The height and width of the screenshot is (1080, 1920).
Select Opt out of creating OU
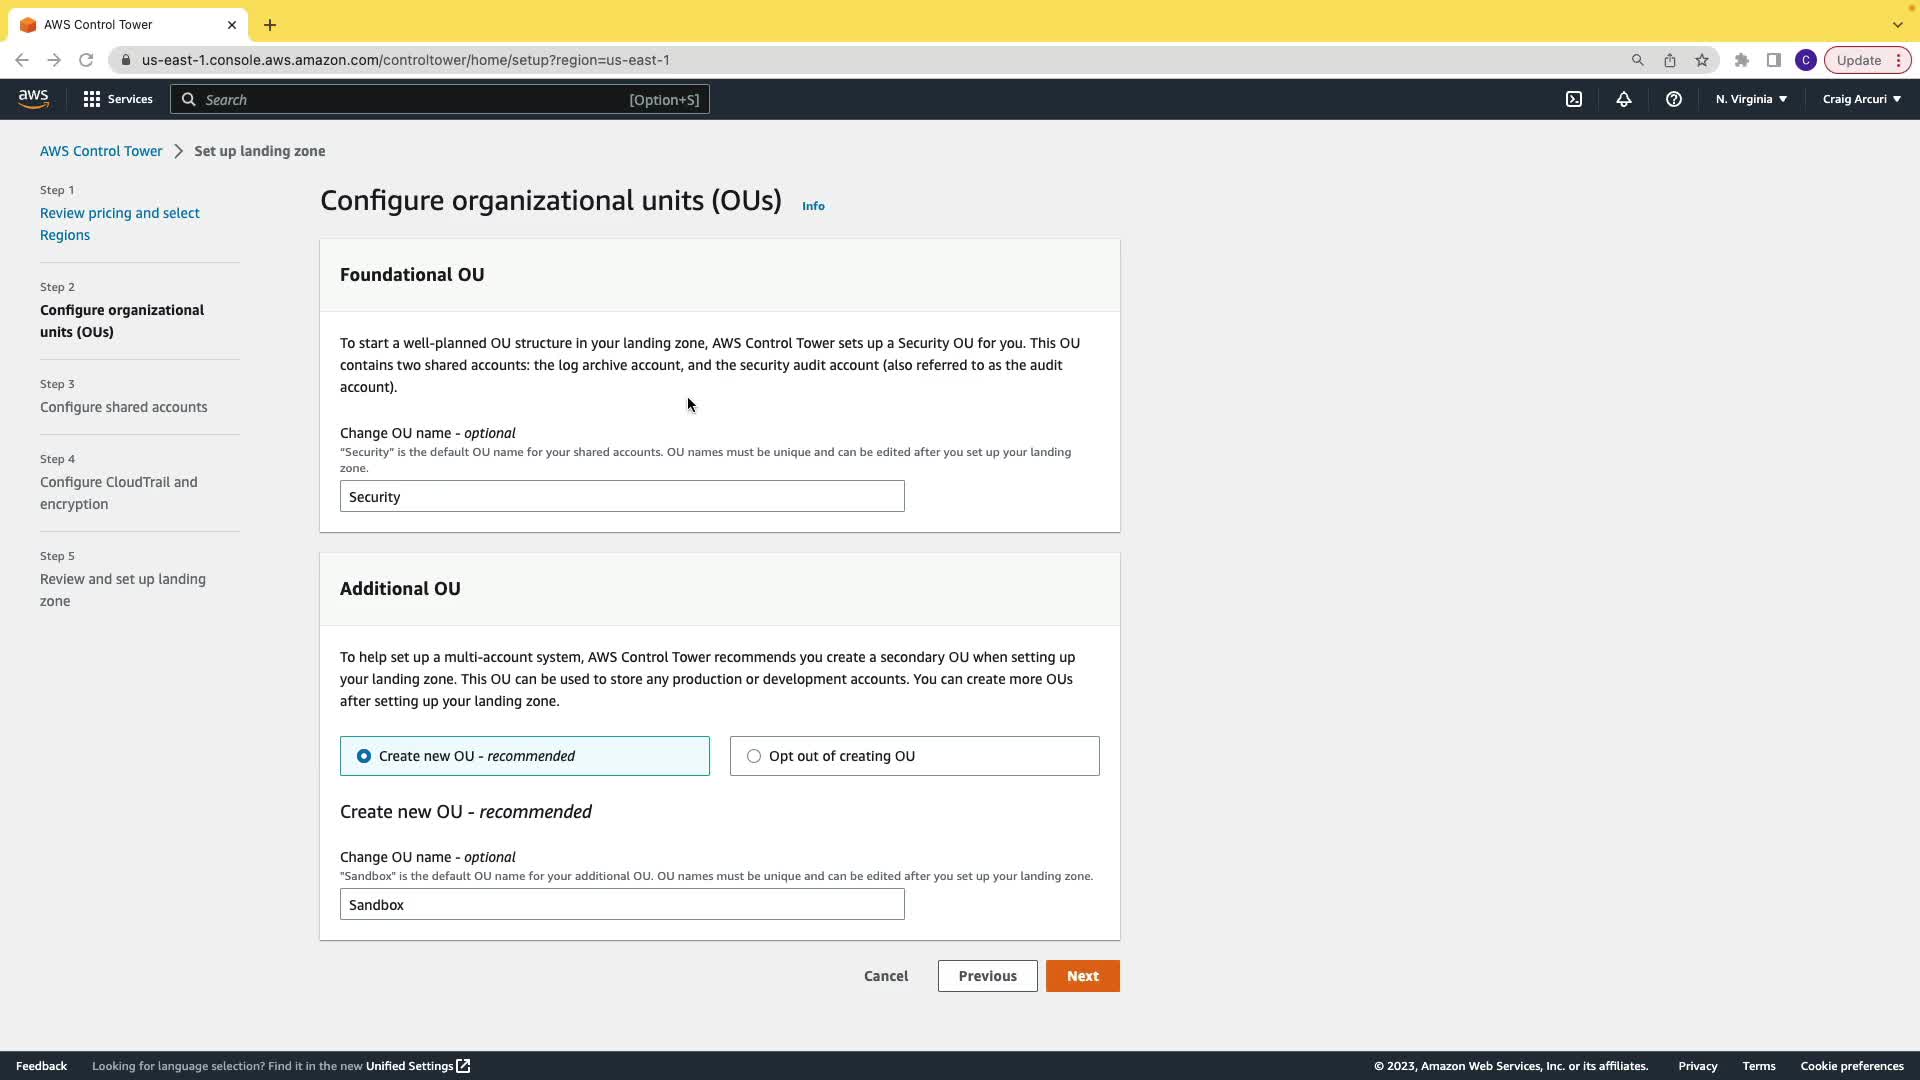pyautogui.click(x=754, y=756)
